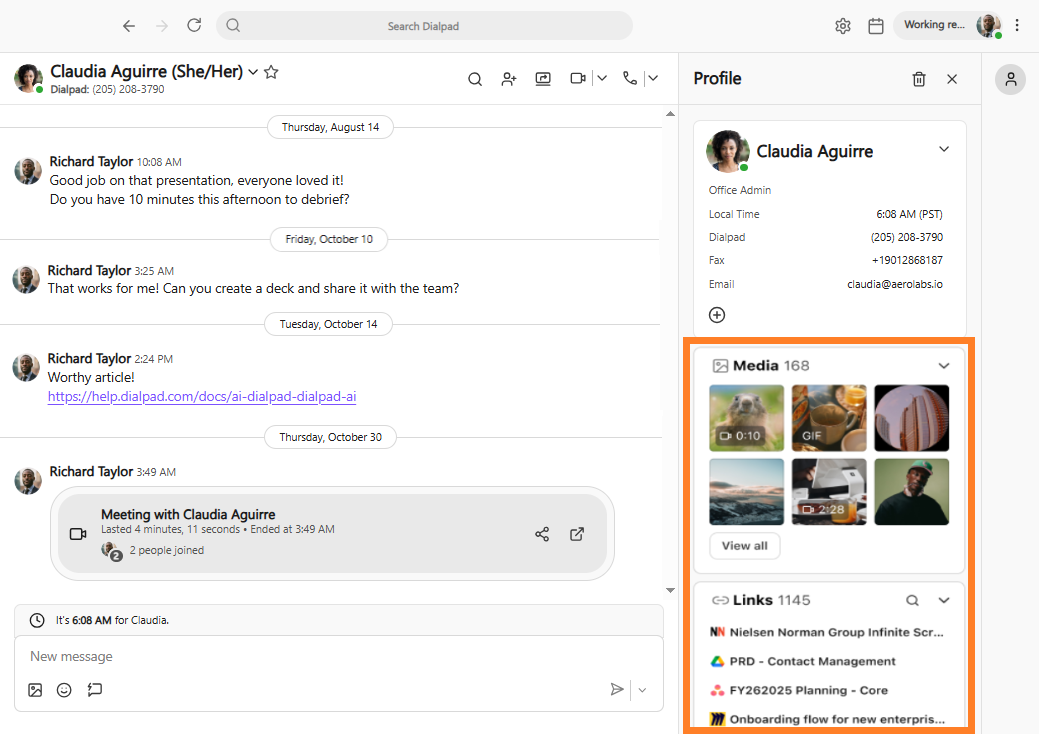Click the Search Dialpad field
Image resolution: width=1041 pixels, height=734 pixels.
(x=424, y=26)
